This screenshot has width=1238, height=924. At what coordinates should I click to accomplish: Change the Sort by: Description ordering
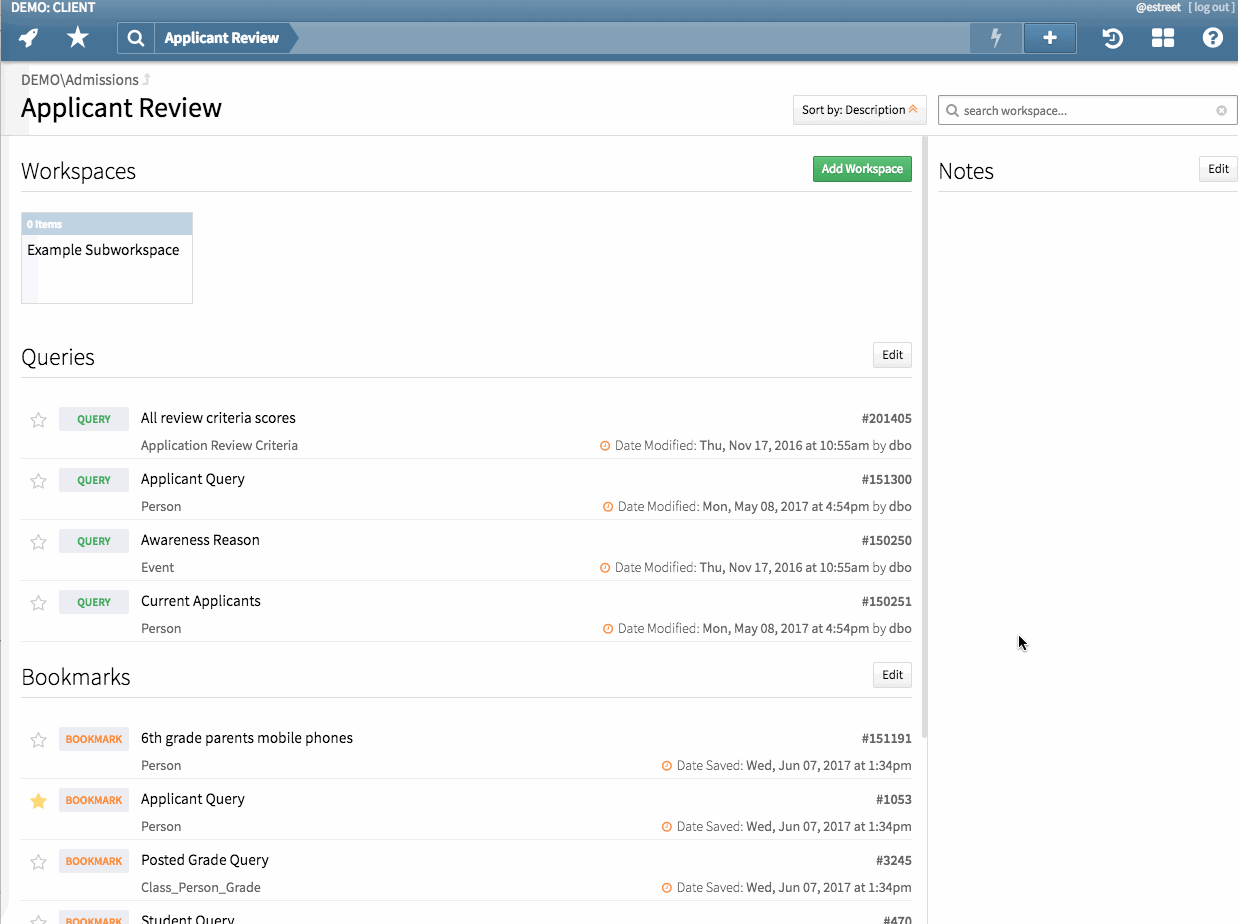[858, 110]
